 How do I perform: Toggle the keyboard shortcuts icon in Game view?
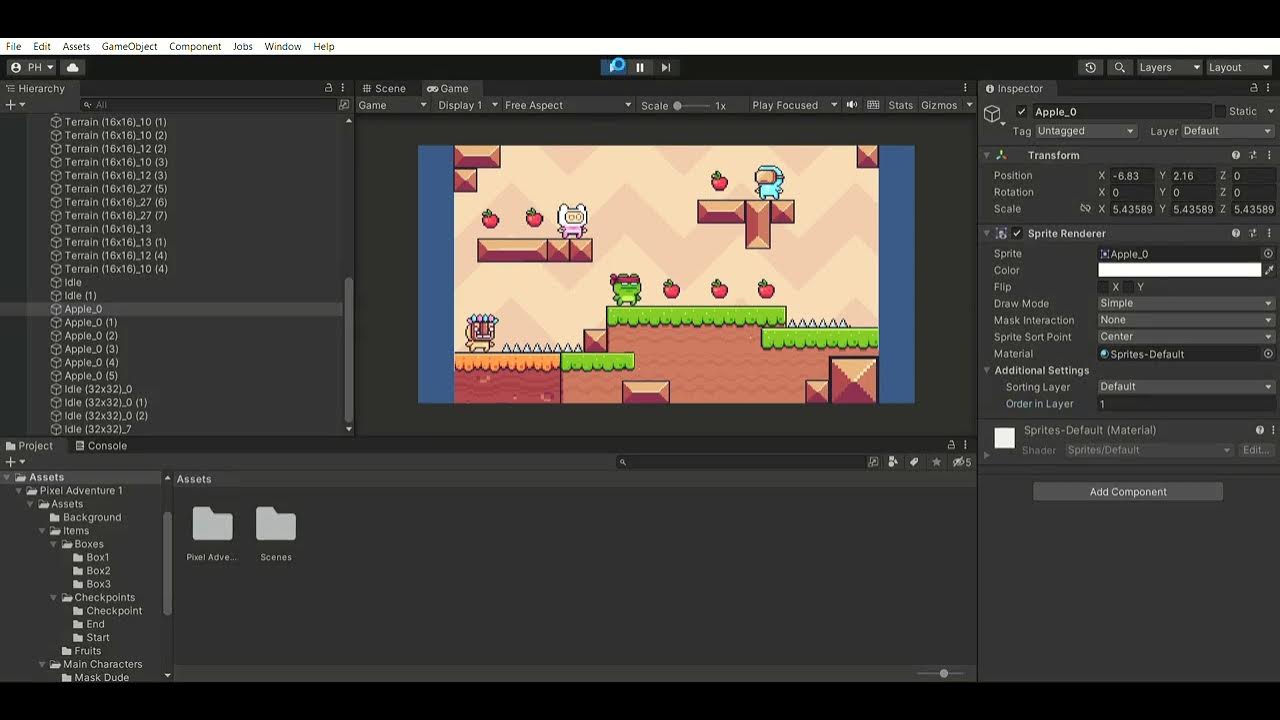873,105
